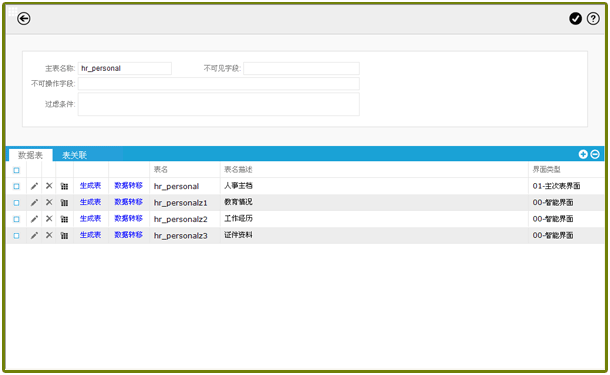Remove a row with the minus icon
Viewport: 610px width, 375px height.
coord(595,154)
